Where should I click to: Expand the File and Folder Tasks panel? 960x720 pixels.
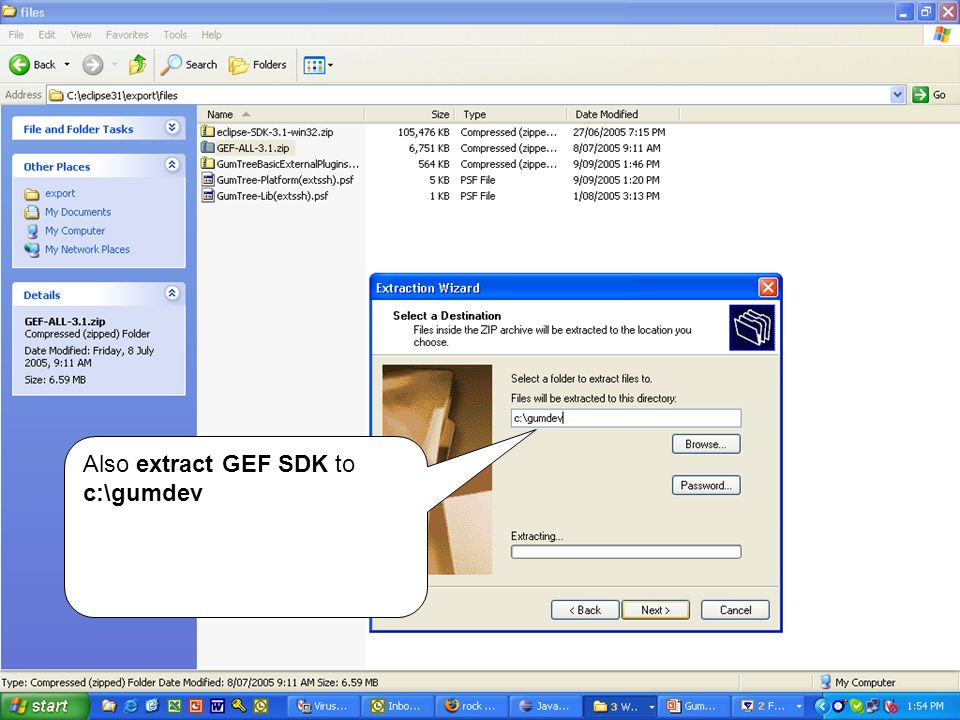pyautogui.click(x=172, y=127)
